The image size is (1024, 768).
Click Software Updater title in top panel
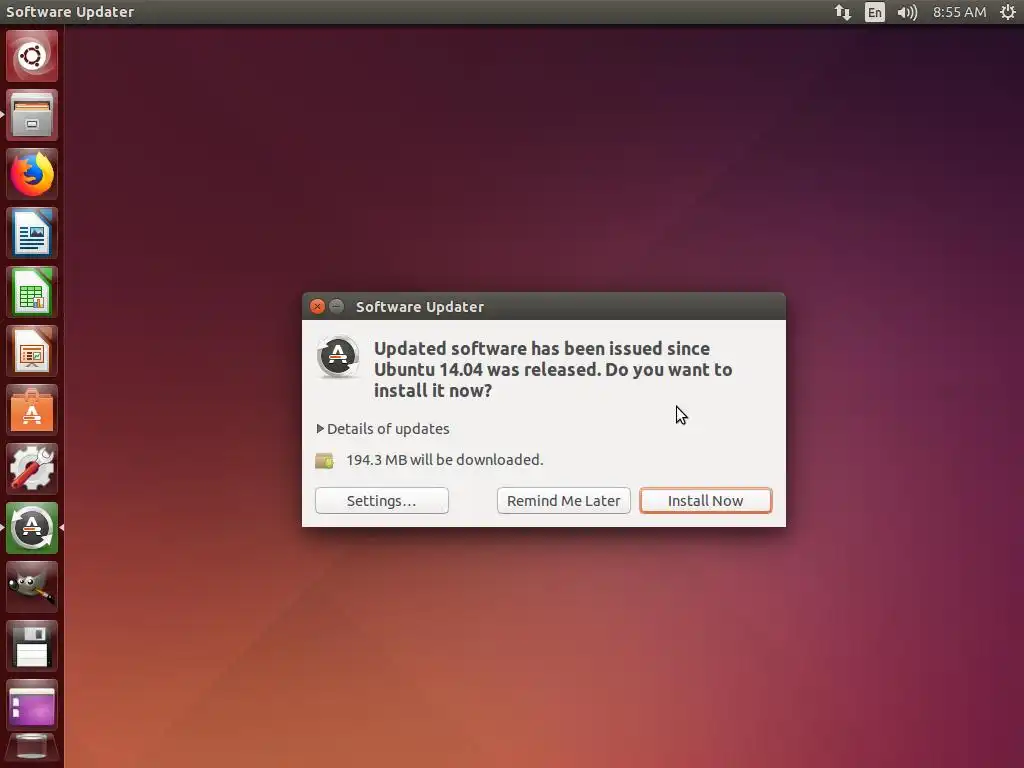coord(70,12)
